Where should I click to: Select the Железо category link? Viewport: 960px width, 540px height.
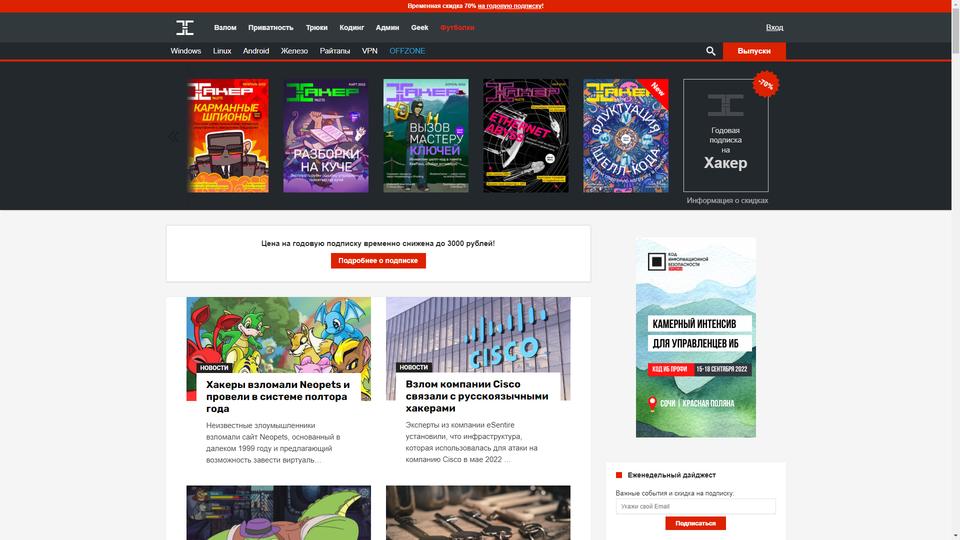click(x=294, y=51)
